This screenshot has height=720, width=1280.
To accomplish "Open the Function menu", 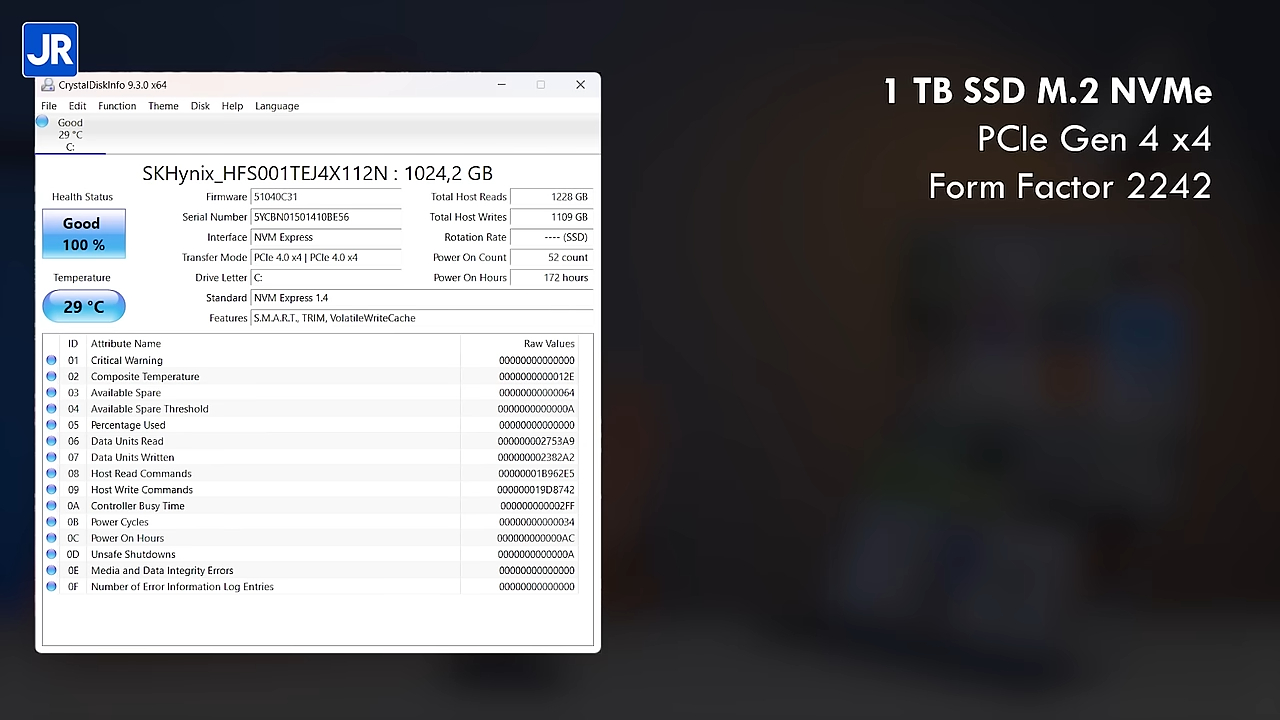I will tap(117, 106).
